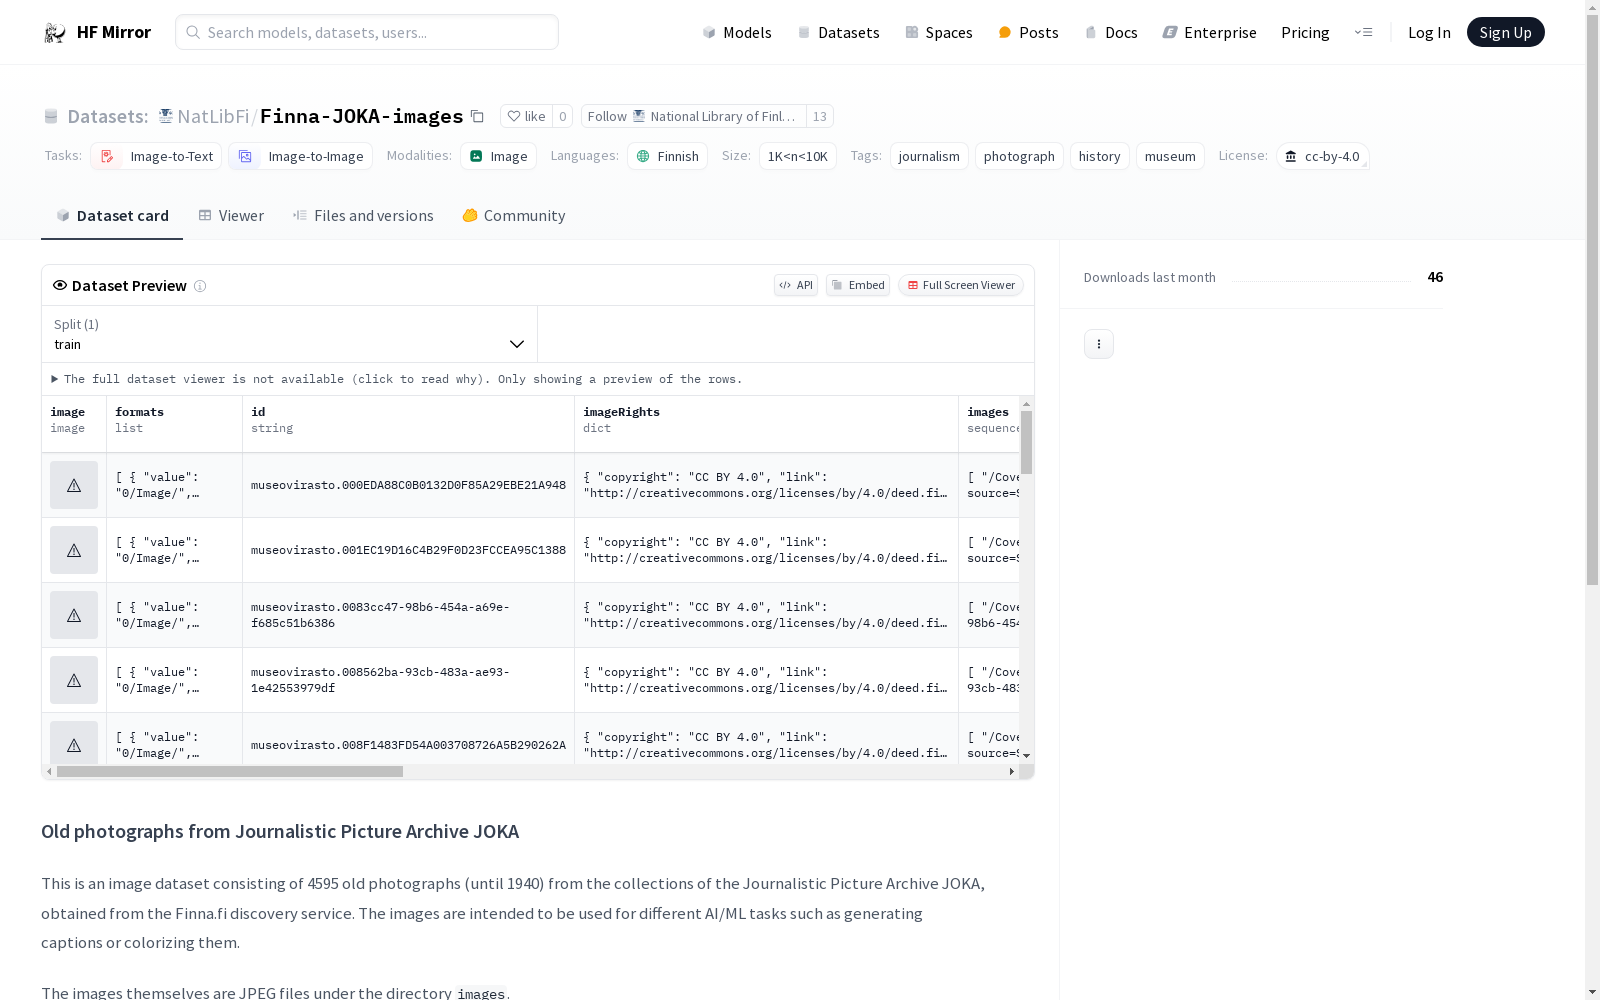Click the API button in Dataset Preview
The height and width of the screenshot is (1000, 1600).
796,285
